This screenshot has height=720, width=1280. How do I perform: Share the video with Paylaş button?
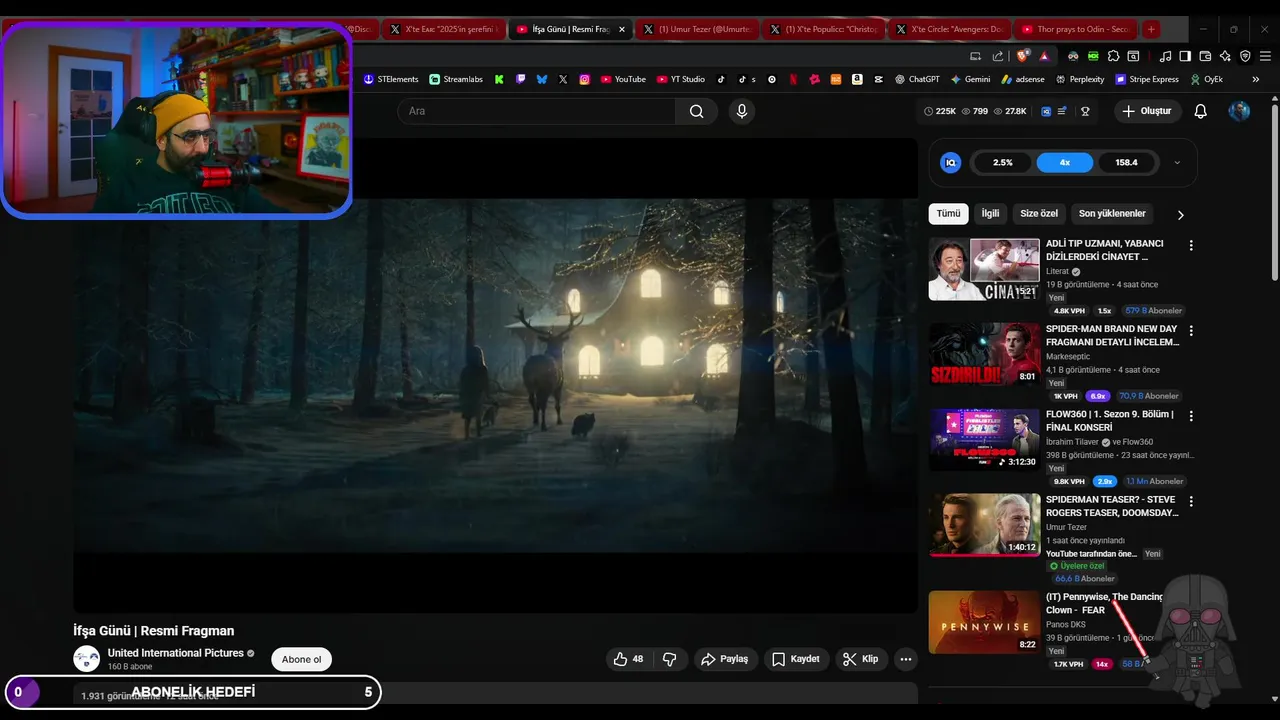[725, 659]
